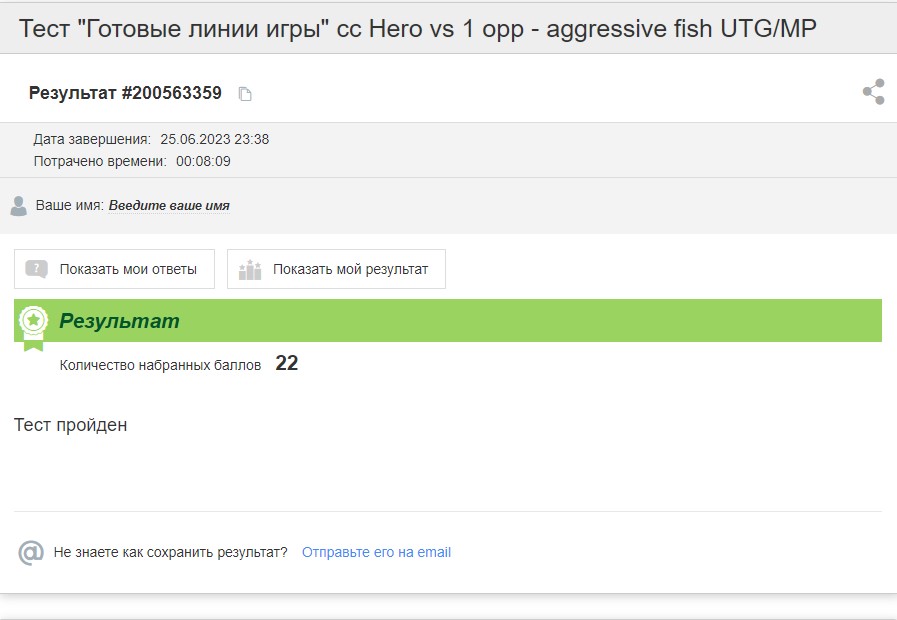Select the Введите ваше имя name field

pos(169,205)
